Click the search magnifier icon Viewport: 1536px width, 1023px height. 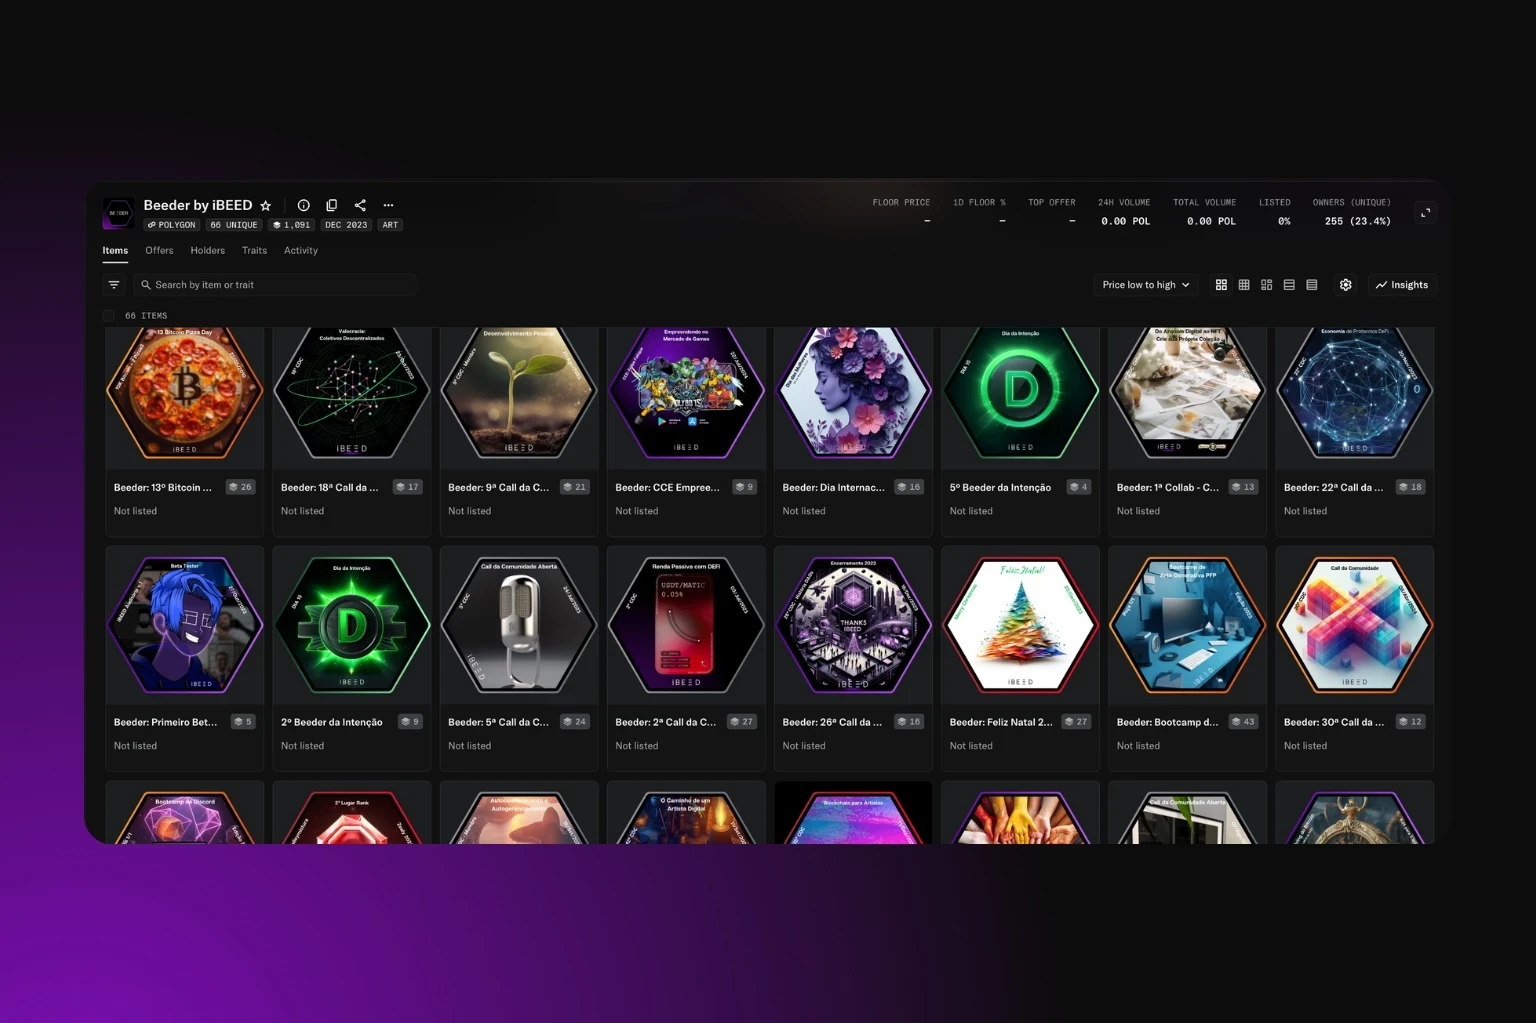click(x=146, y=285)
